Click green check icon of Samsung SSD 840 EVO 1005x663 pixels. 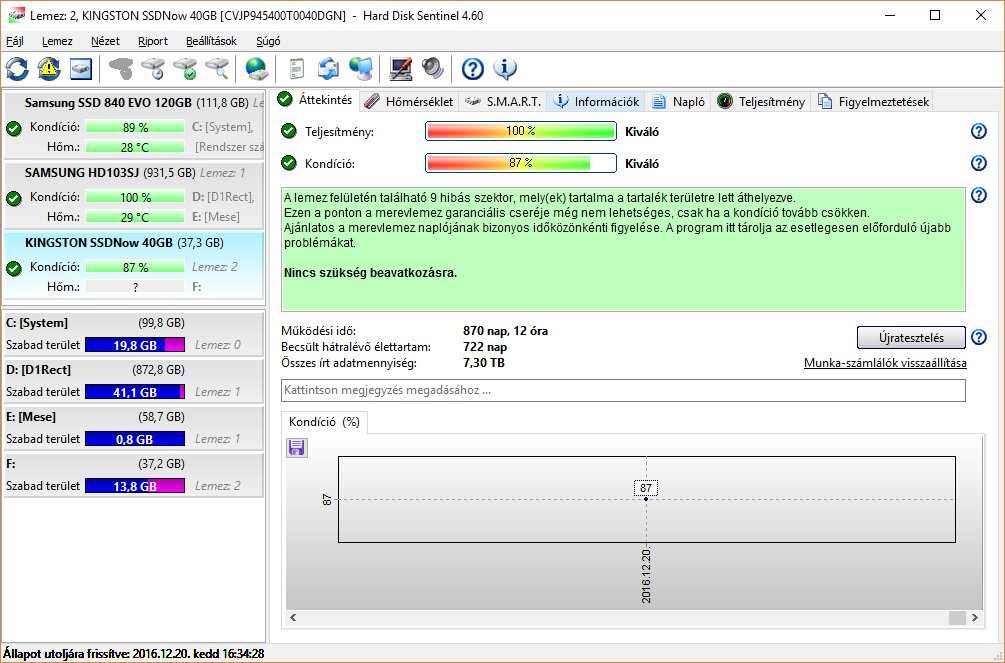click(x=14, y=128)
